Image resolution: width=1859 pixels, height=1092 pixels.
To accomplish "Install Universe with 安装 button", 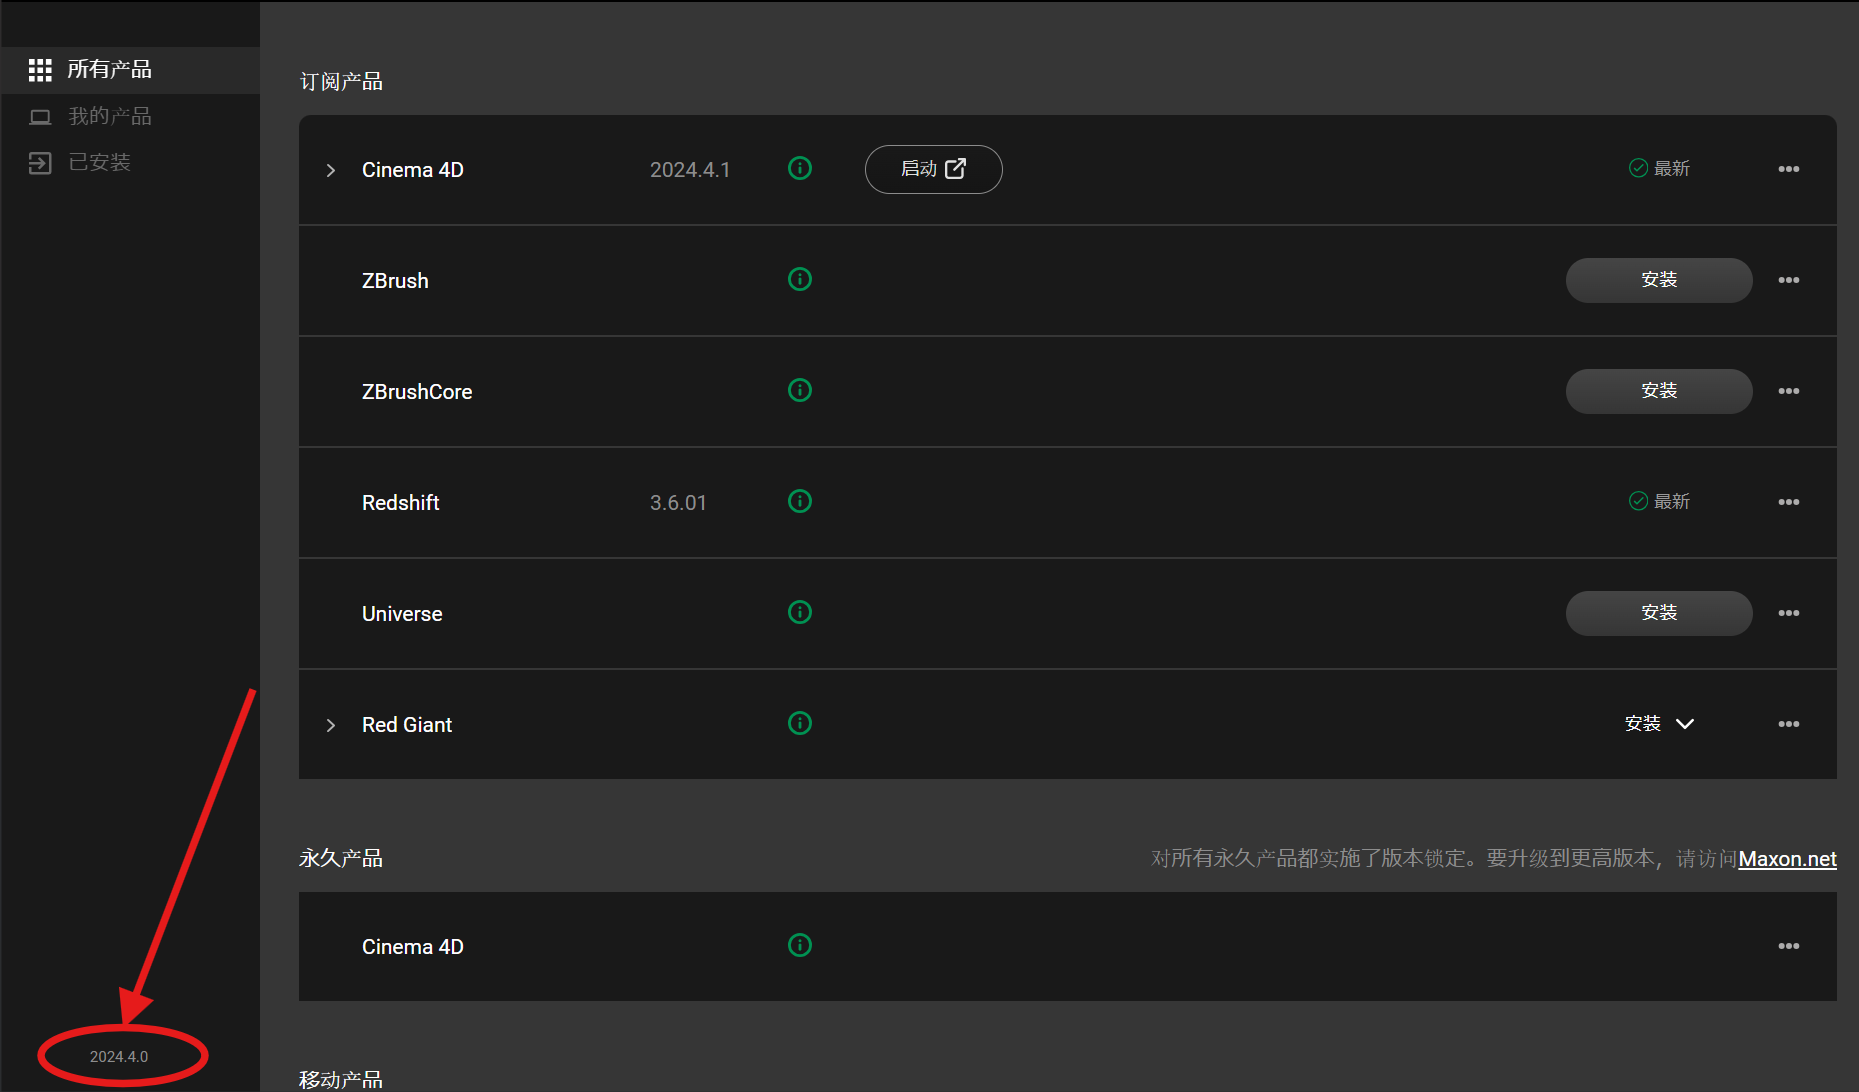I will coord(1659,613).
